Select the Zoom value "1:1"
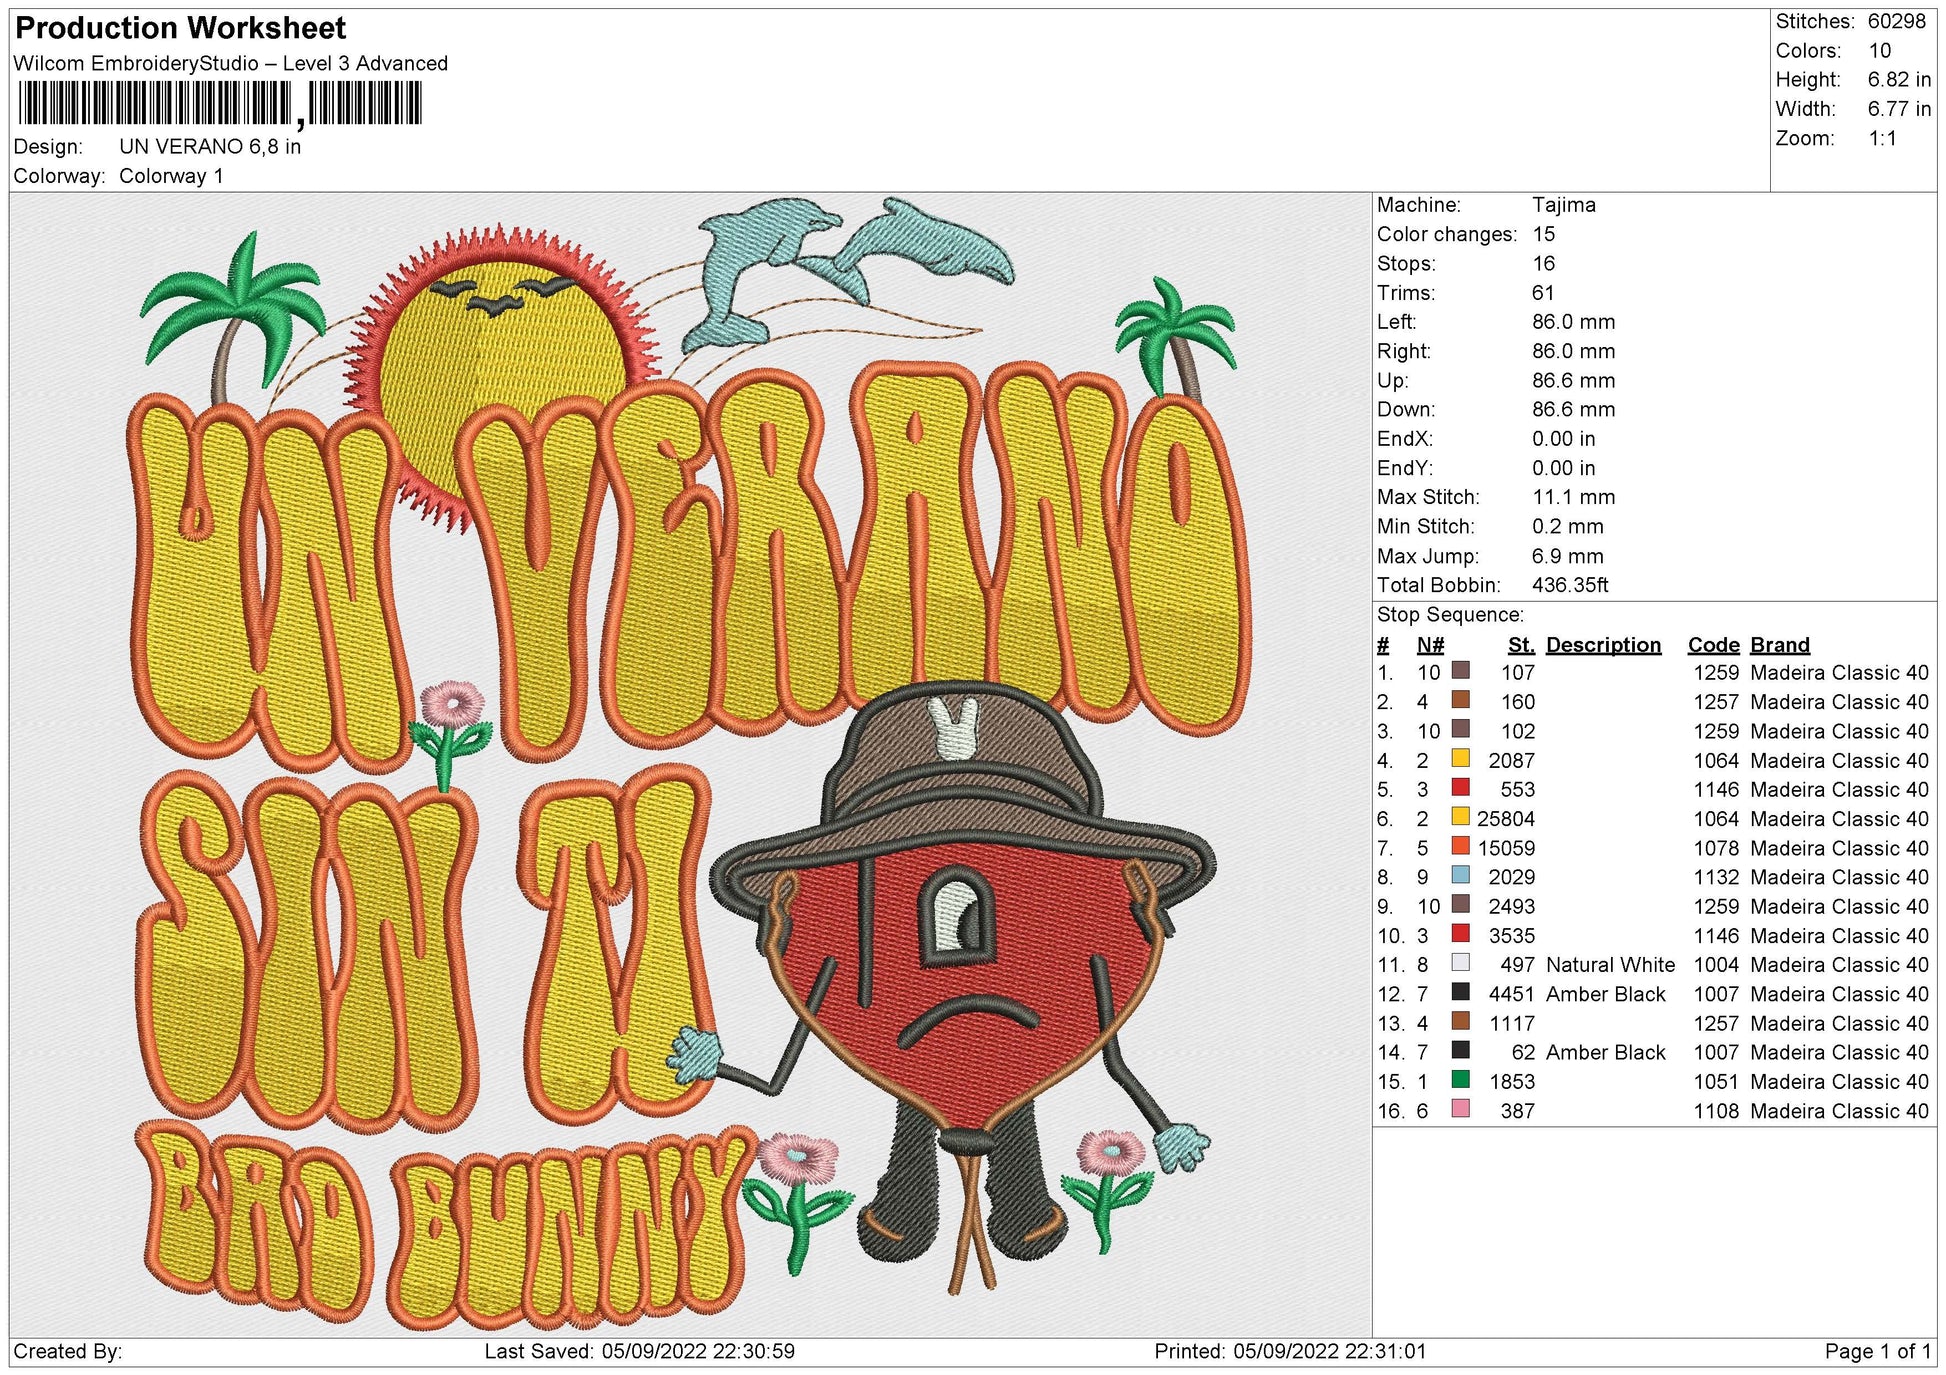1946x1375 pixels. click(1883, 138)
